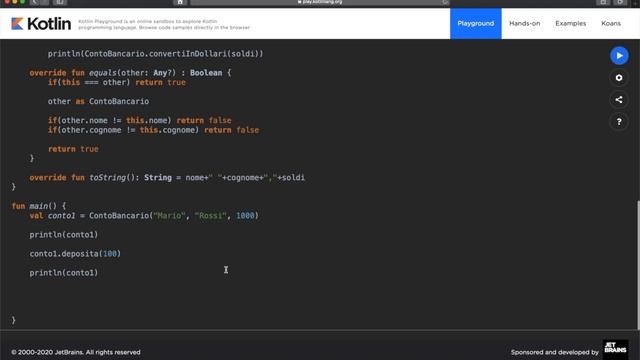Image resolution: width=640 pixels, height=360 pixels.
Task: Switch to the Playground tab
Action: point(476,24)
